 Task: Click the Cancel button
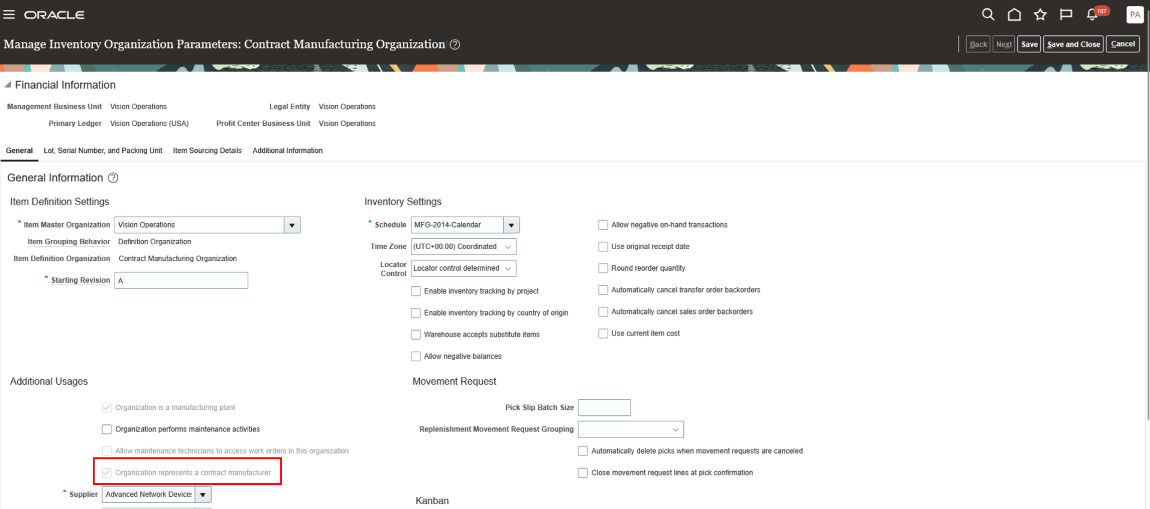(1123, 44)
